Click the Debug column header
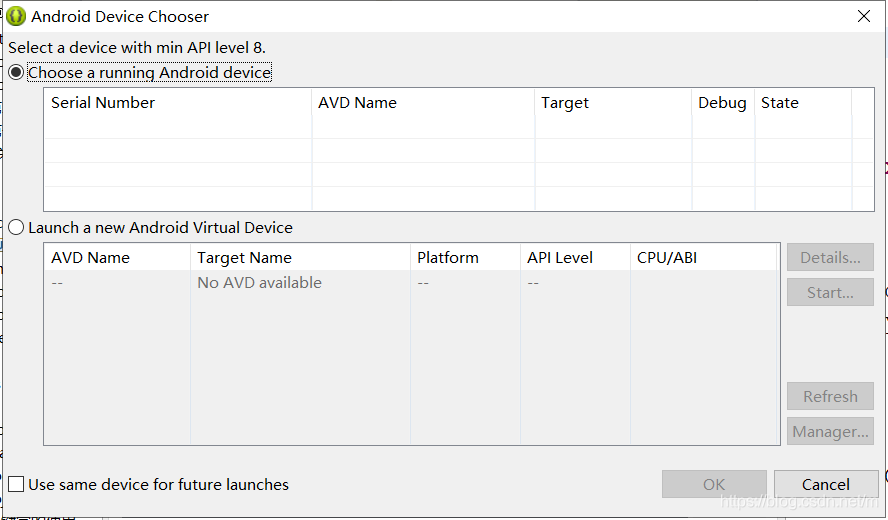 (723, 103)
